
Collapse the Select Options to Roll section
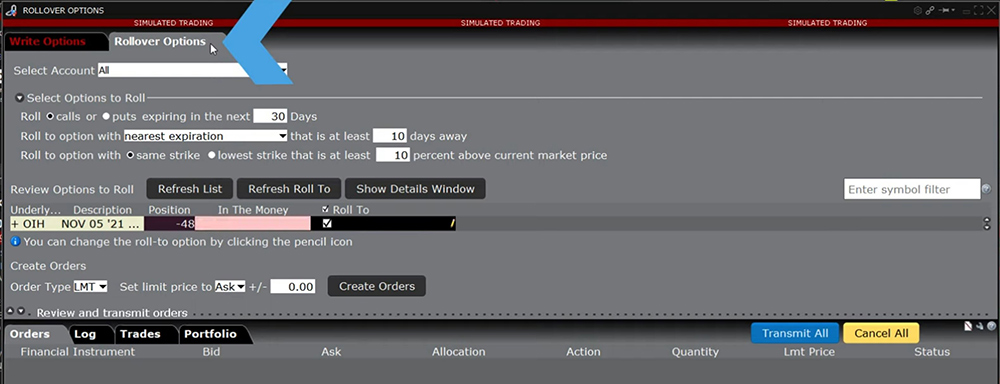20,98
